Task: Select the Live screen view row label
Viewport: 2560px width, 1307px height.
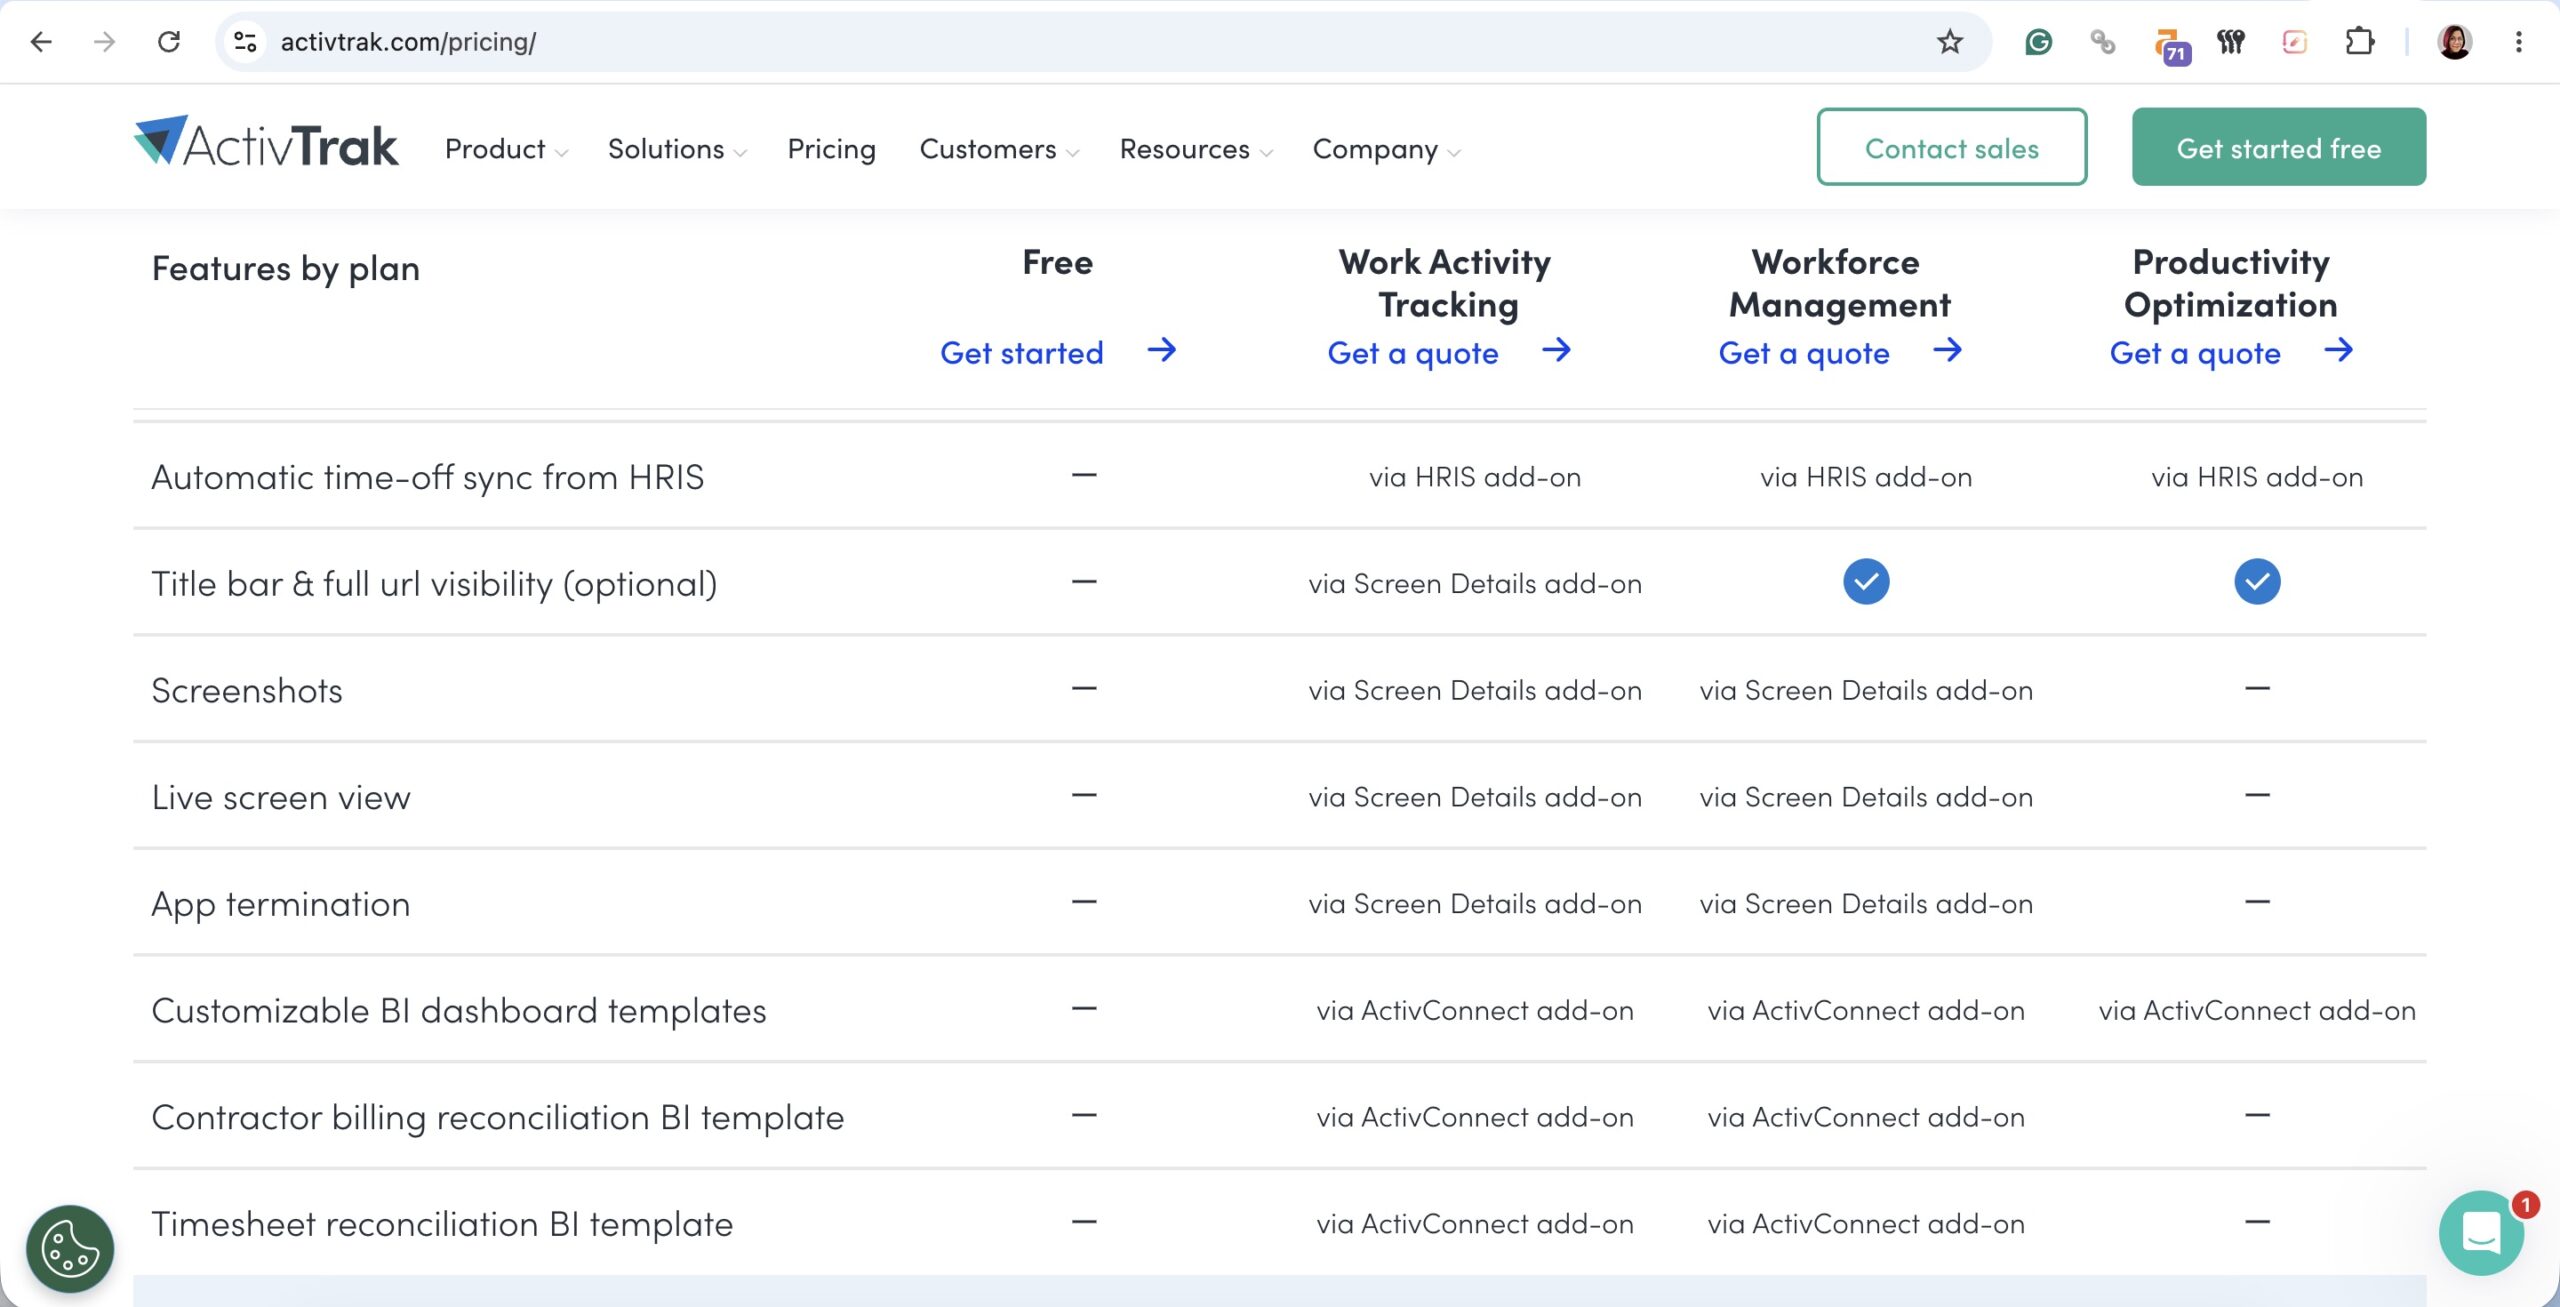Action: (280, 797)
